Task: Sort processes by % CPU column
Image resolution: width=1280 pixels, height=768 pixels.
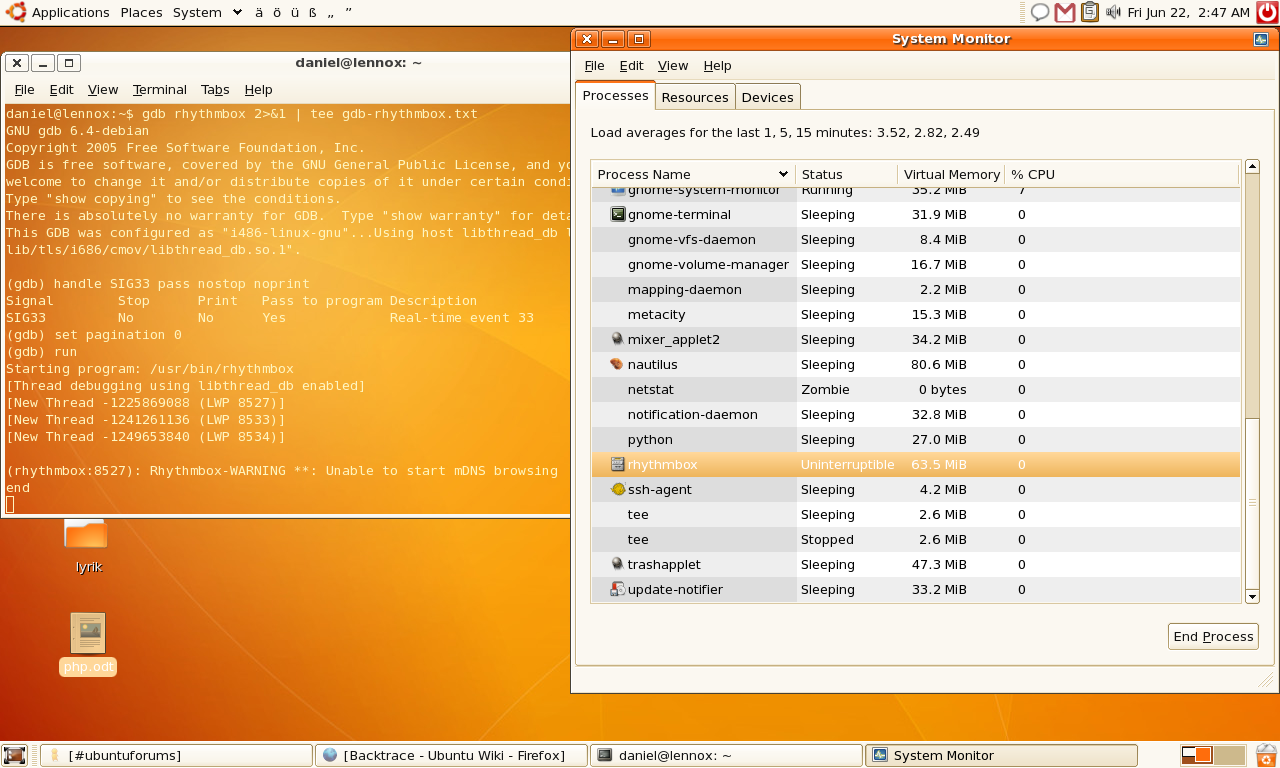Action: (x=1032, y=174)
